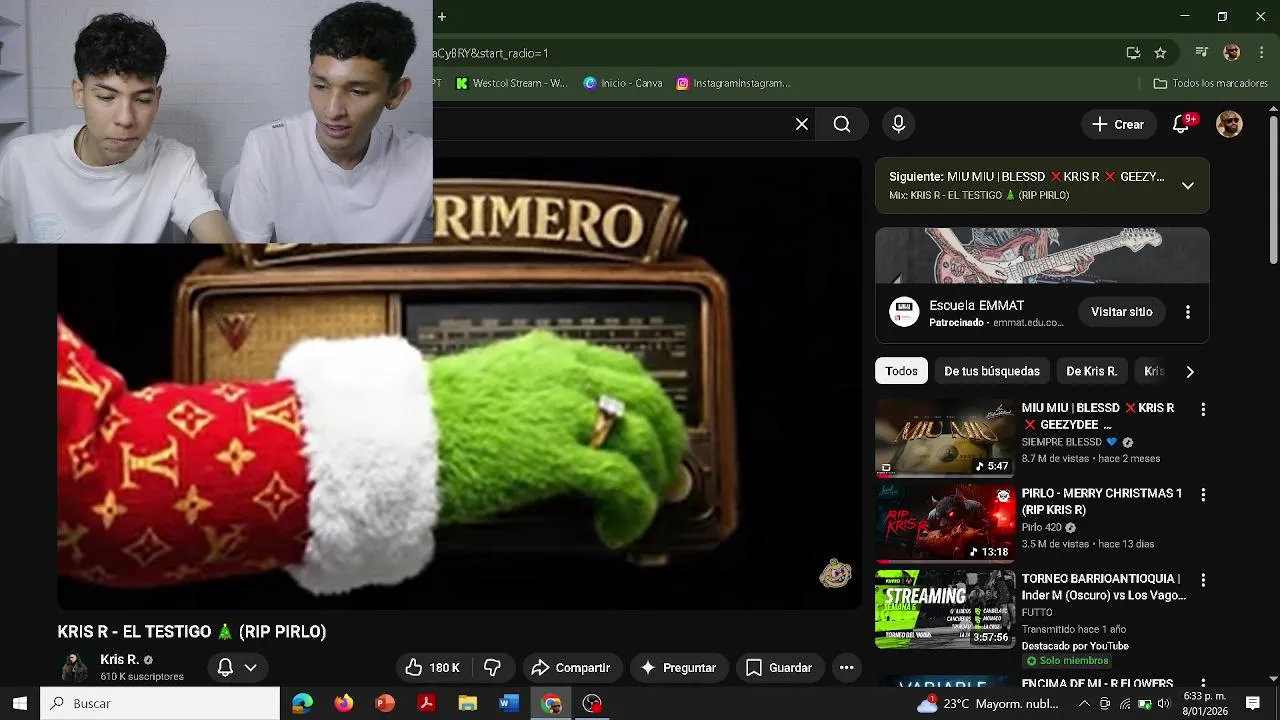Expand the Siguiente mix playlist panel
The image size is (1280, 720).
click(x=1188, y=185)
